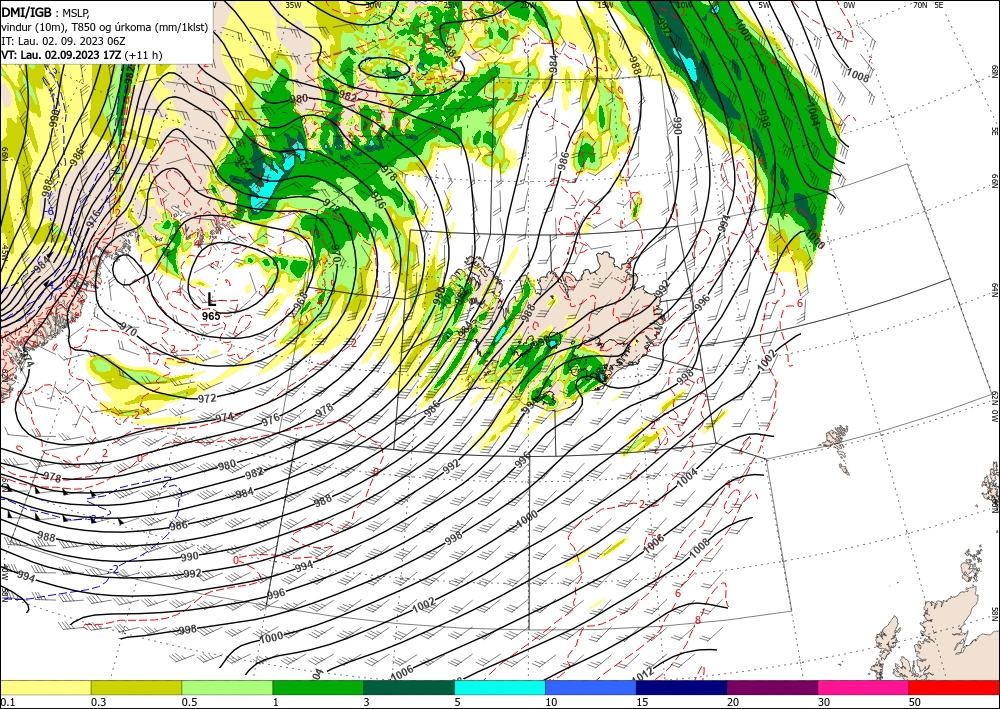Click the 1012 isobar label
The width and height of the screenshot is (1000, 709).
pyautogui.click(x=644, y=676)
